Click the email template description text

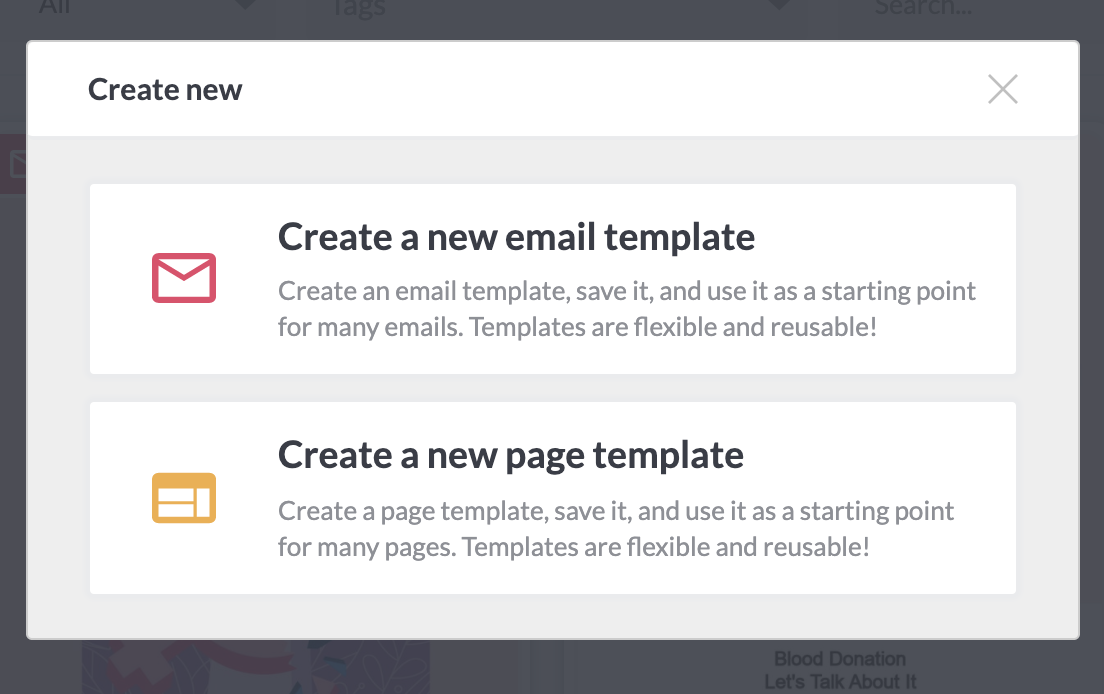tap(627, 309)
